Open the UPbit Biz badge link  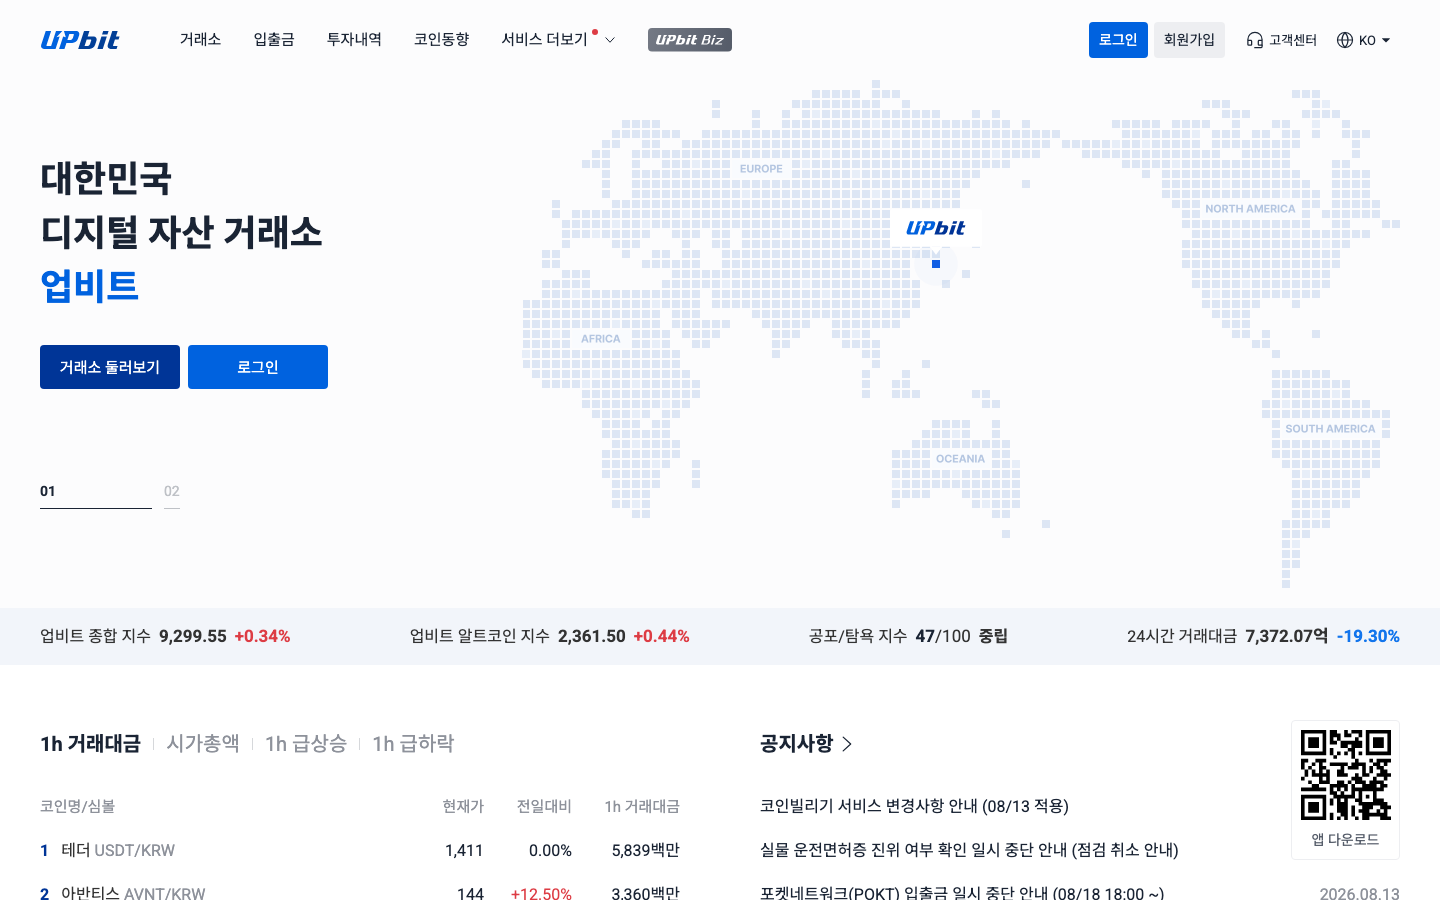(x=690, y=40)
